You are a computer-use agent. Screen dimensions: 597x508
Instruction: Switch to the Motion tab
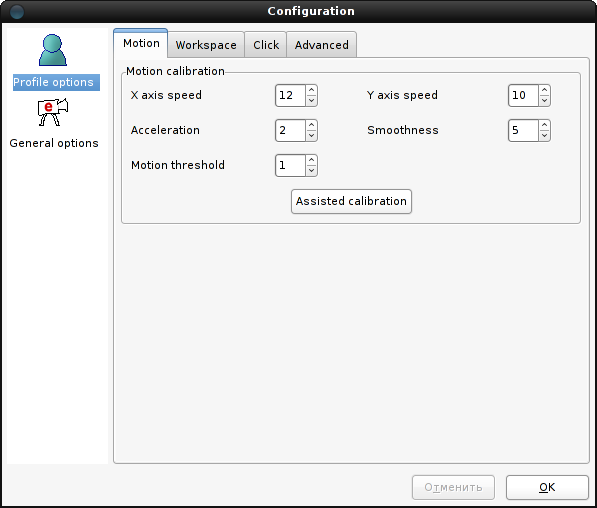click(x=141, y=43)
